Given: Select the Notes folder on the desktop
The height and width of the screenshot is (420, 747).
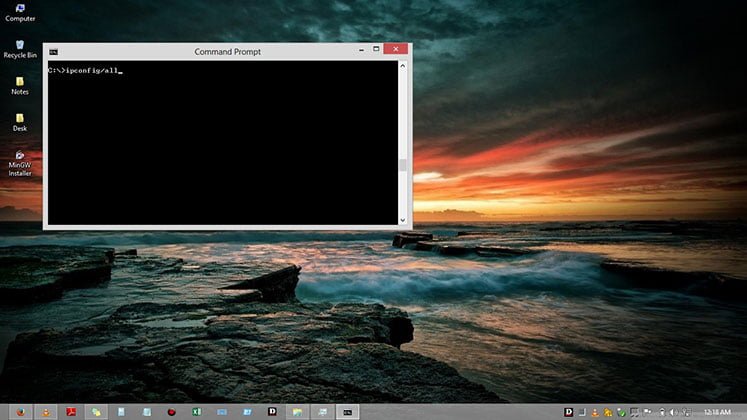Looking at the screenshot, I should pyautogui.click(x=20, y=82).
